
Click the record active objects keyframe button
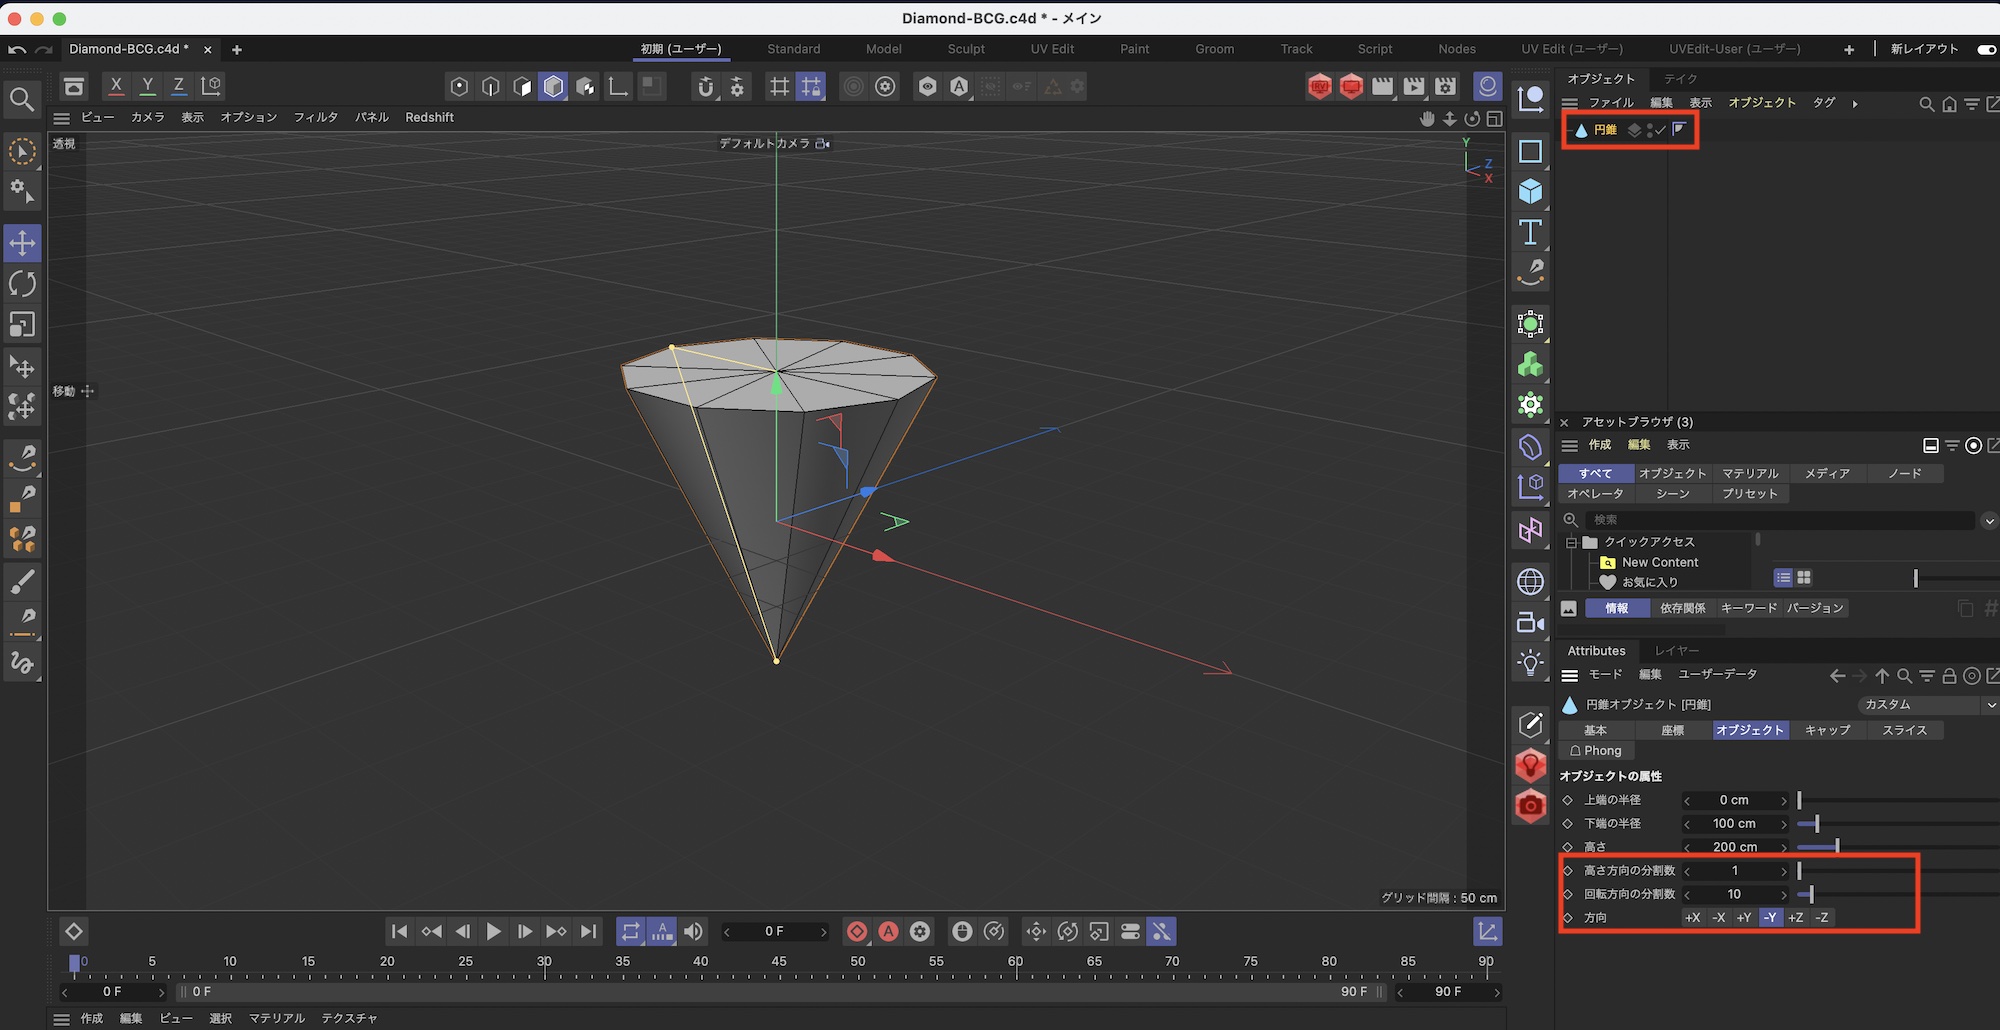(x=857, y=932)
